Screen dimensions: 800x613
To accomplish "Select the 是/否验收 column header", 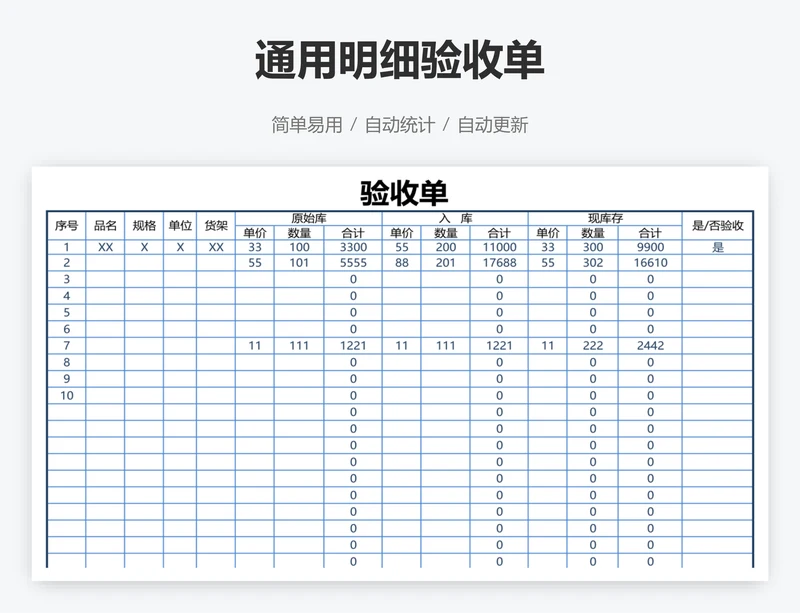I will click(717, 226).
